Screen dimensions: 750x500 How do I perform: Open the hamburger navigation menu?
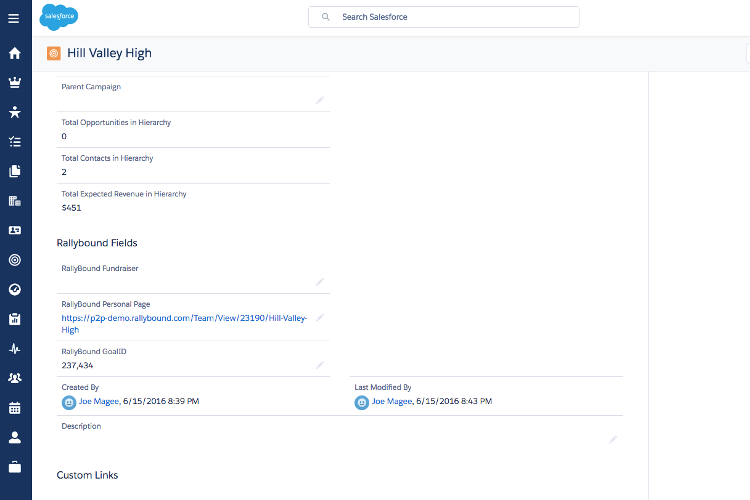[x=14, y=18]
